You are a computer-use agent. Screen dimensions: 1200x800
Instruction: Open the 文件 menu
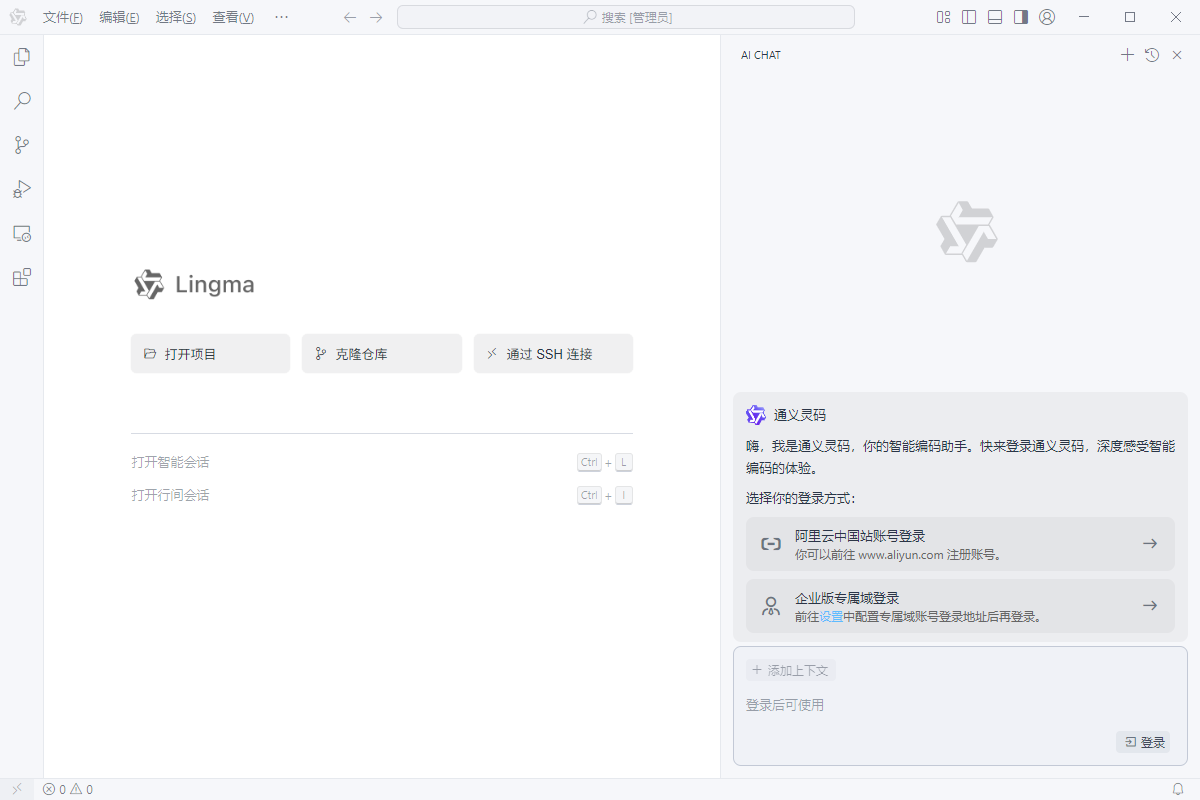tap(63, 17)
